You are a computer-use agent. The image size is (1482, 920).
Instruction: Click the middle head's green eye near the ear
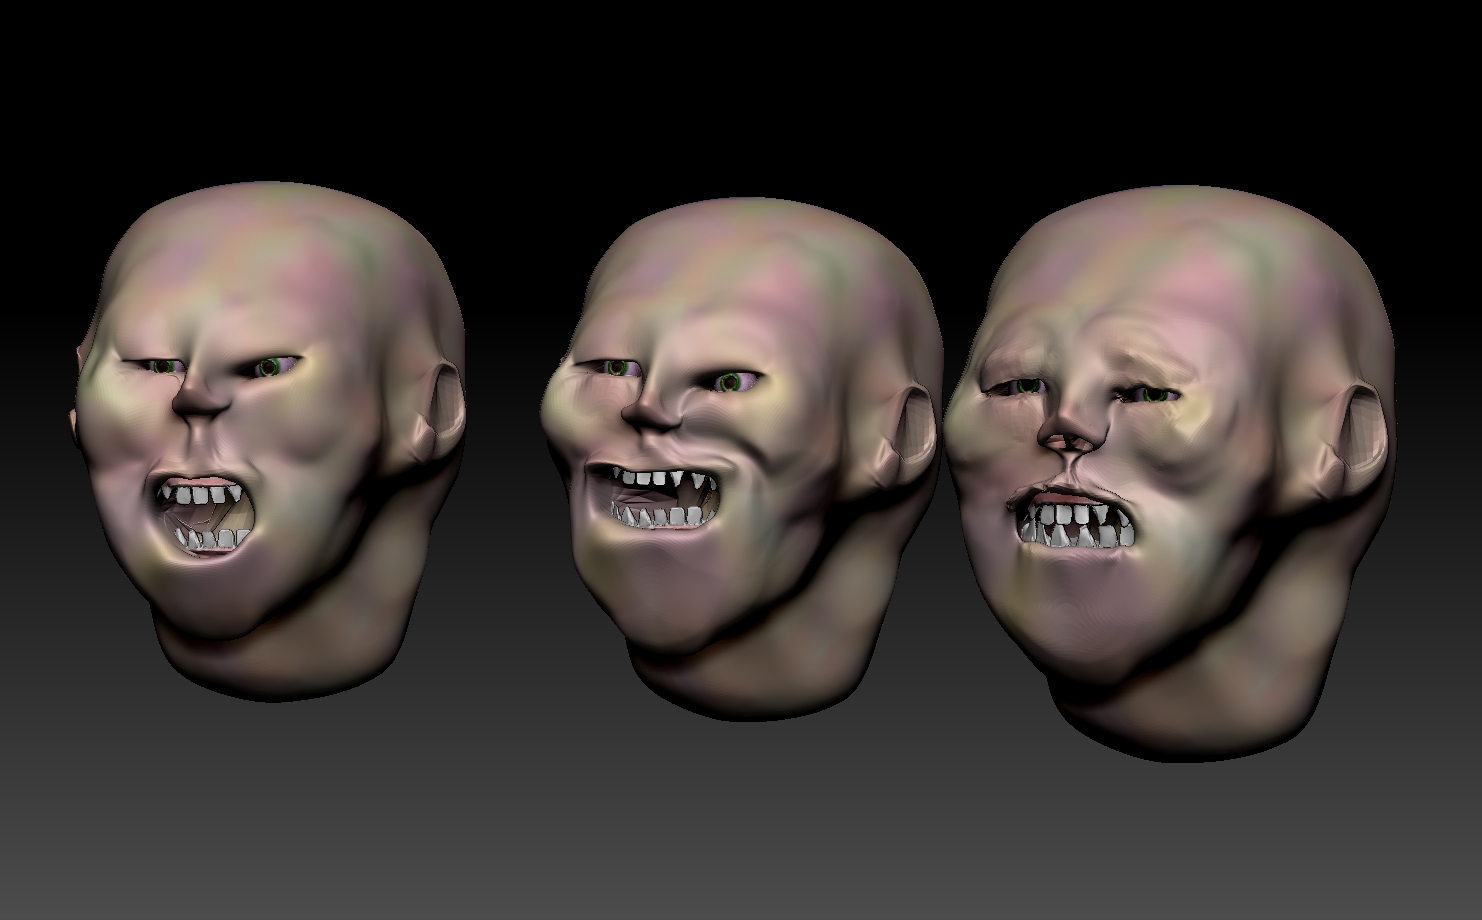pyautogui.click(x=731, y=382)
